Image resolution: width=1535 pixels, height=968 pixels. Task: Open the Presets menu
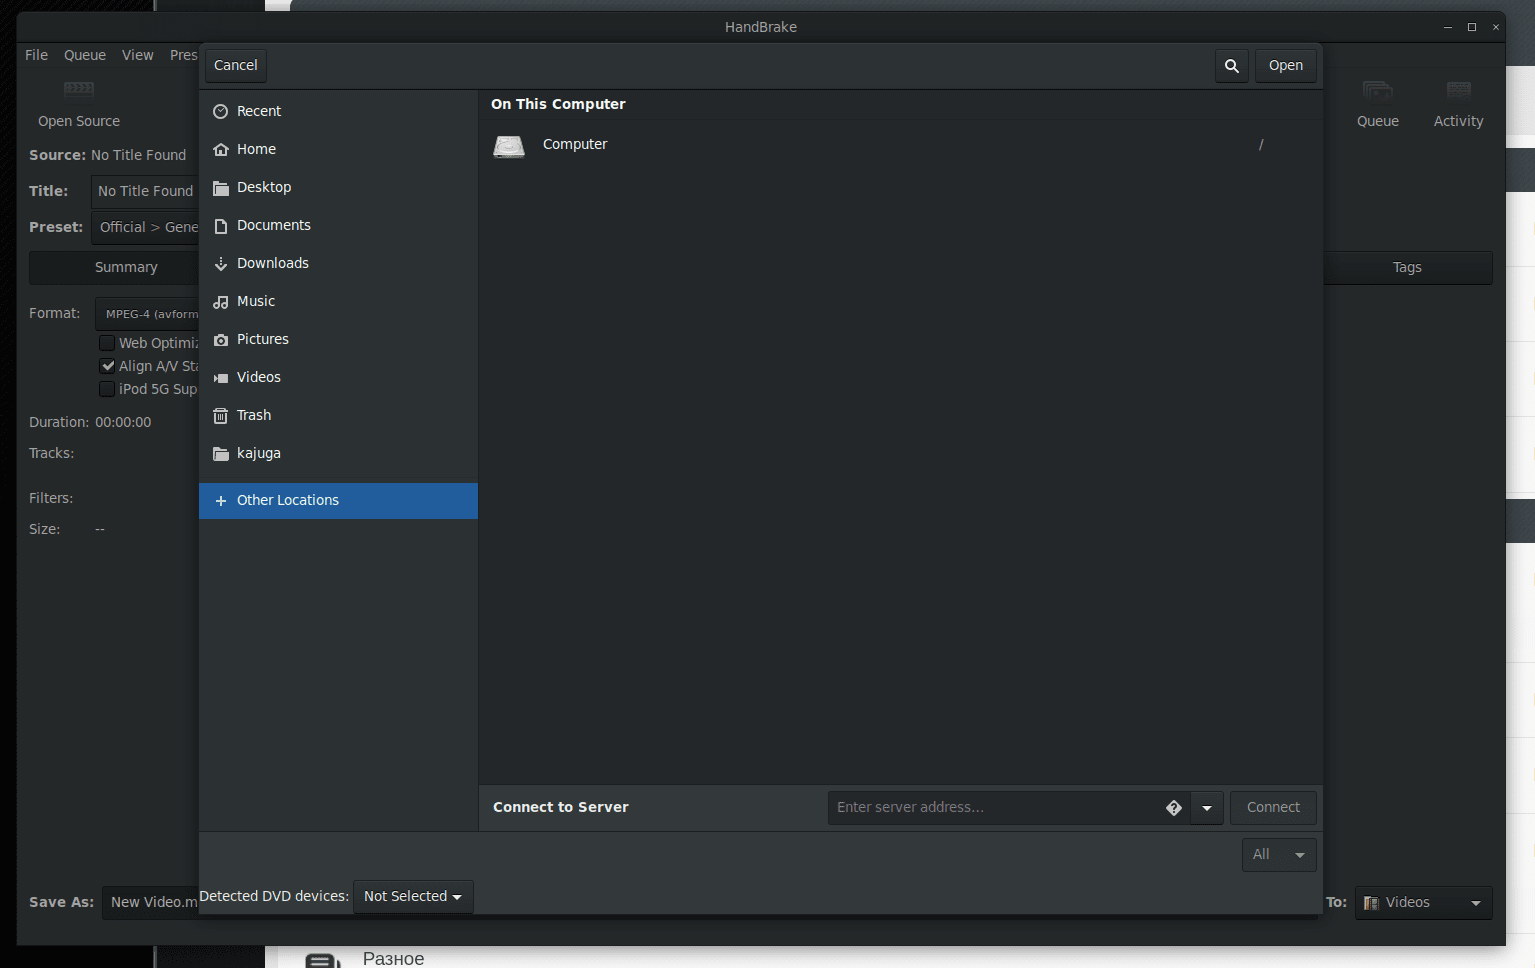click(184, 55)
